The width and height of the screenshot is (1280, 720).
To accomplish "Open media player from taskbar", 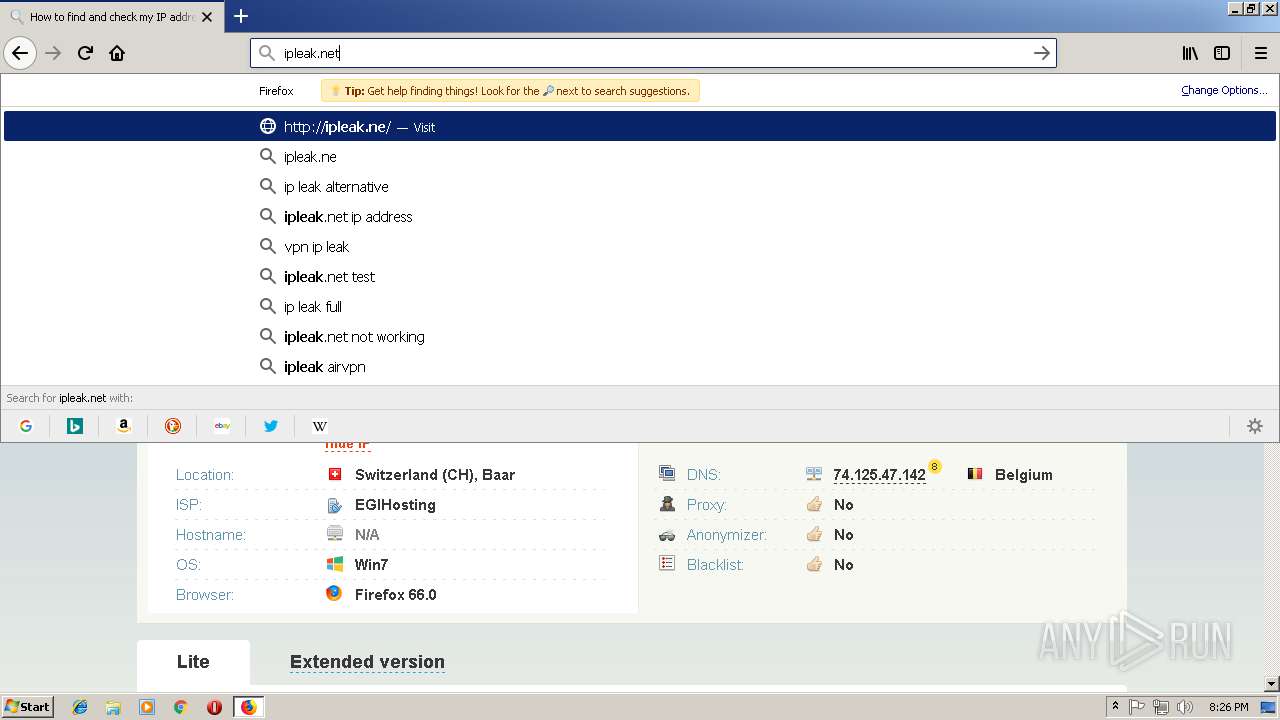I will [x=147, y=707].
